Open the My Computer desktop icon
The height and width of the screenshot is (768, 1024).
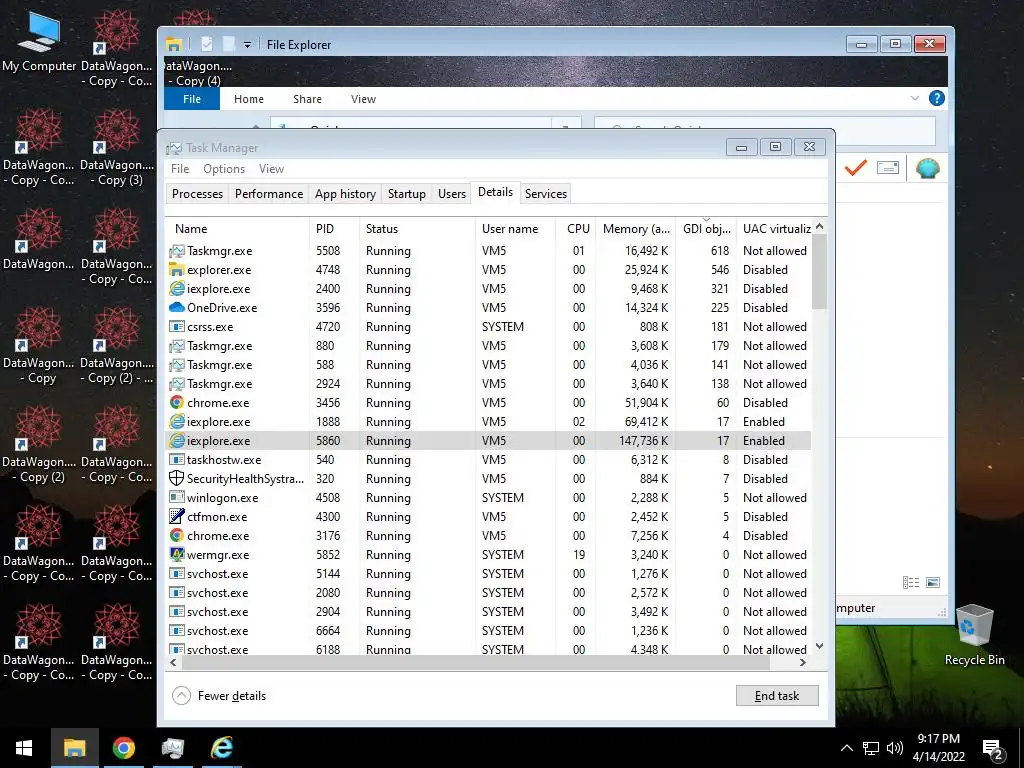coord(39,41)
